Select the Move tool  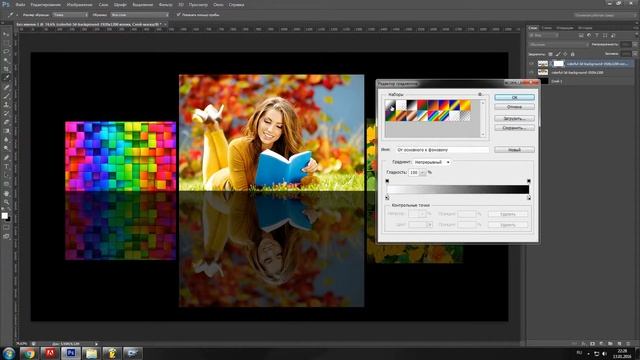pos(6,34)
